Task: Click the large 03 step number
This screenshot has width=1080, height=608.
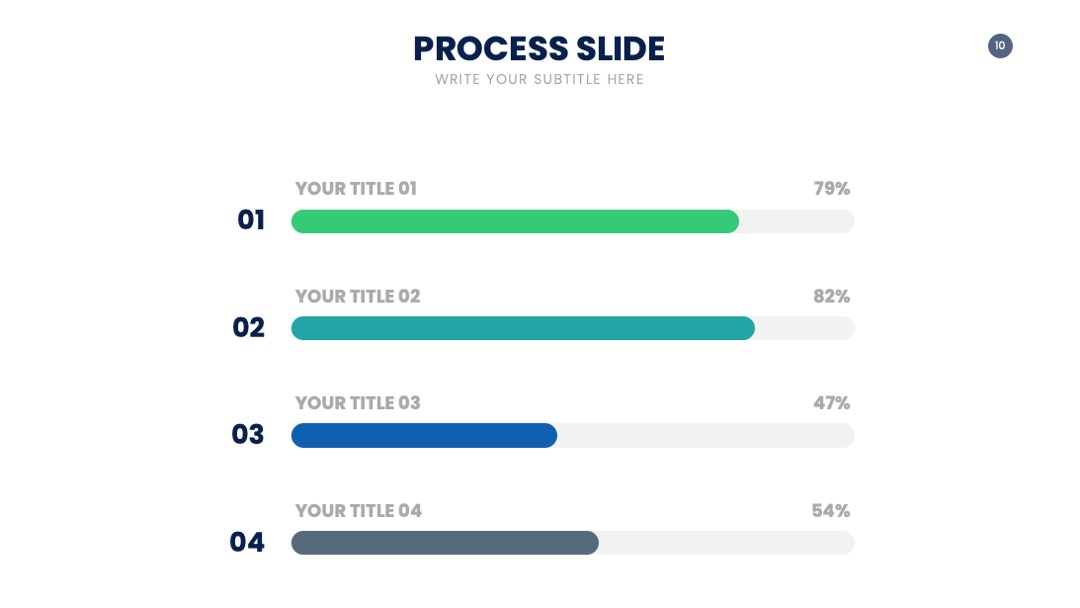Action: (x=248, y=434)
